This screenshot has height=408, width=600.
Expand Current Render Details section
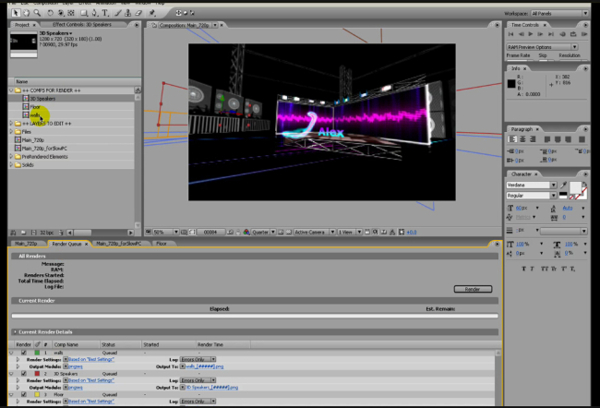coord(15,332)
